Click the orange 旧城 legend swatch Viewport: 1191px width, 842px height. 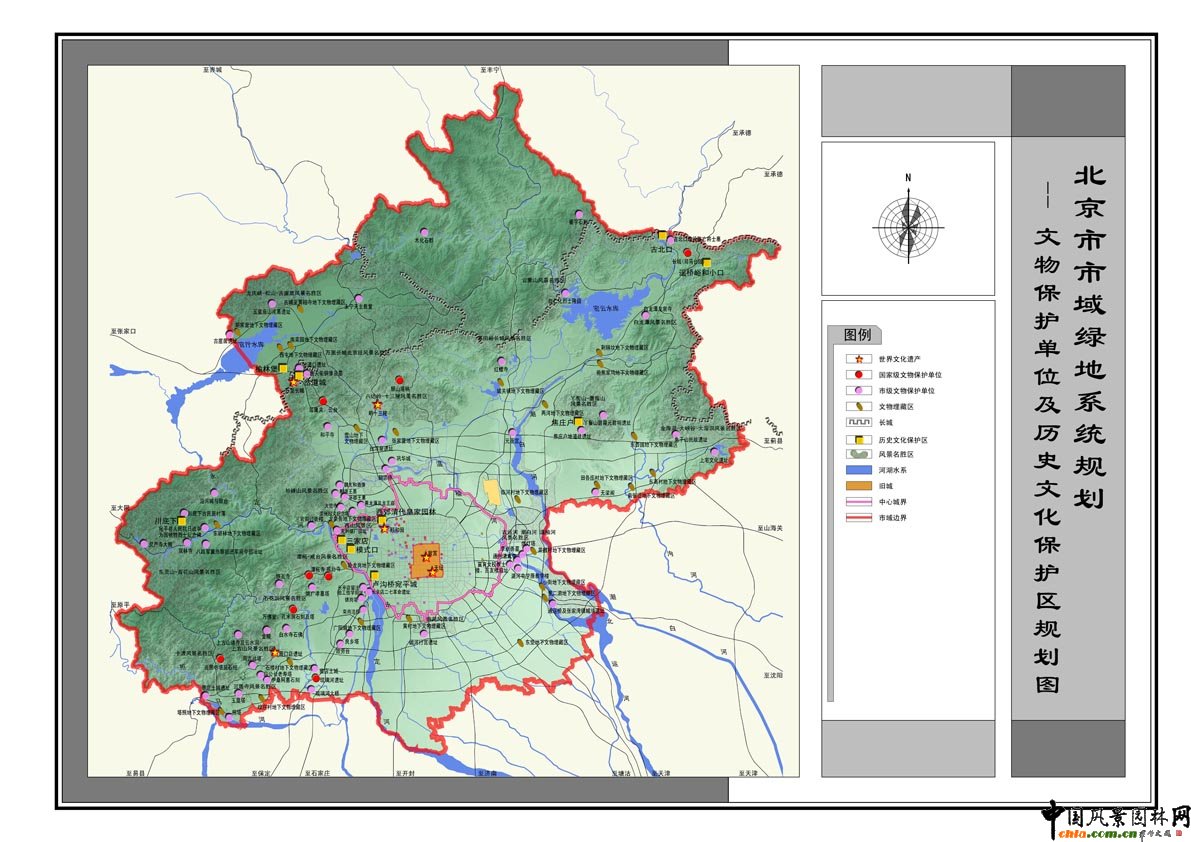[x=857, y=486]
